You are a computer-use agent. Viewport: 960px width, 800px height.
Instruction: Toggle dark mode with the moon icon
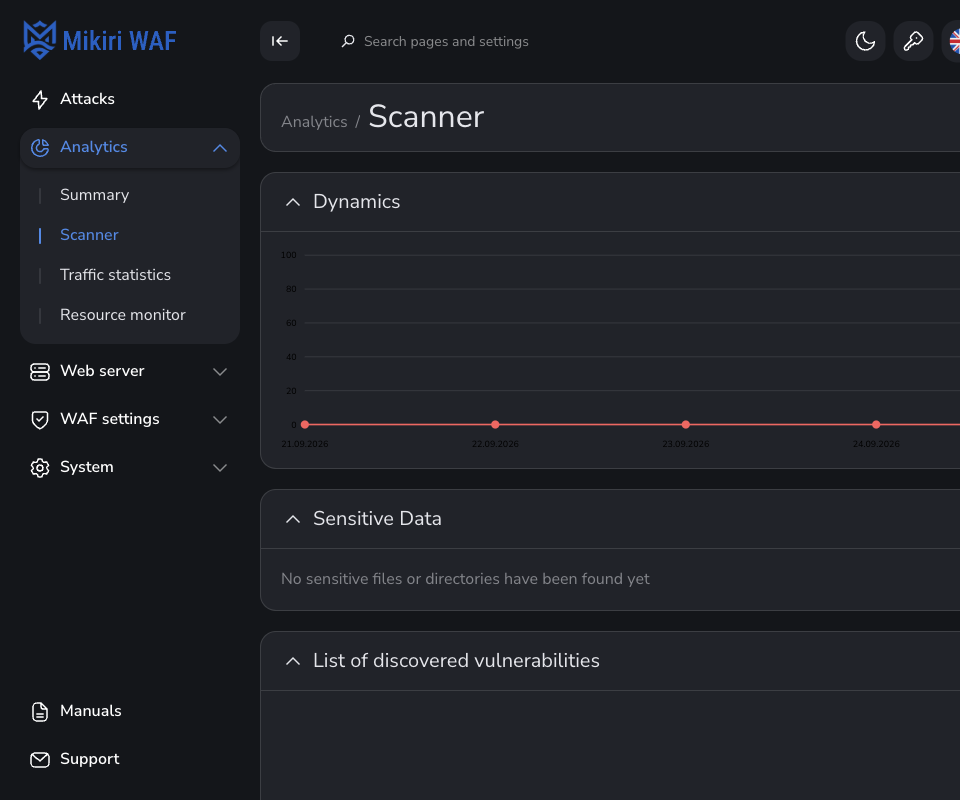[865, 41]
